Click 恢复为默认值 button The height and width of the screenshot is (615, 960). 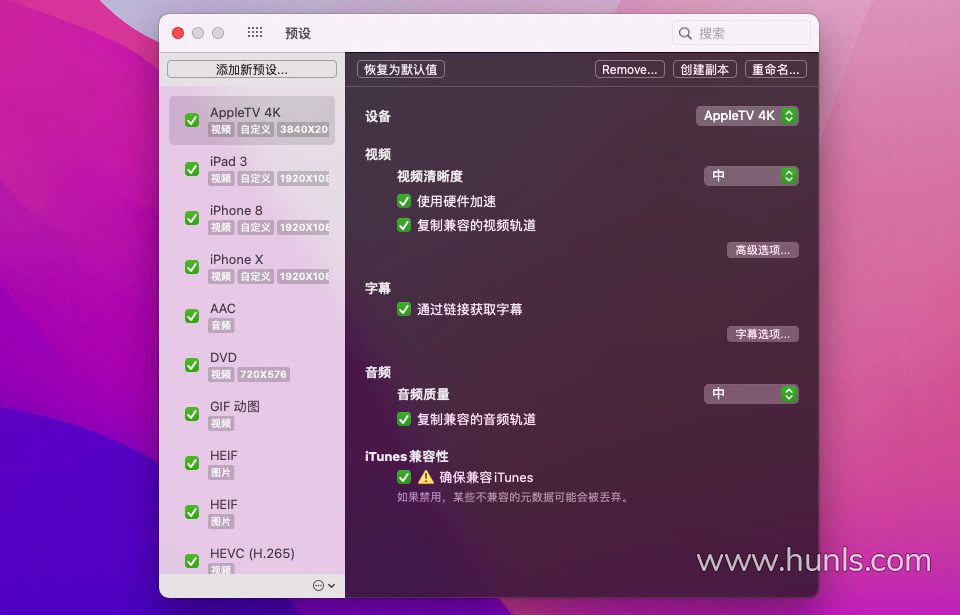[x=400, y=69]
